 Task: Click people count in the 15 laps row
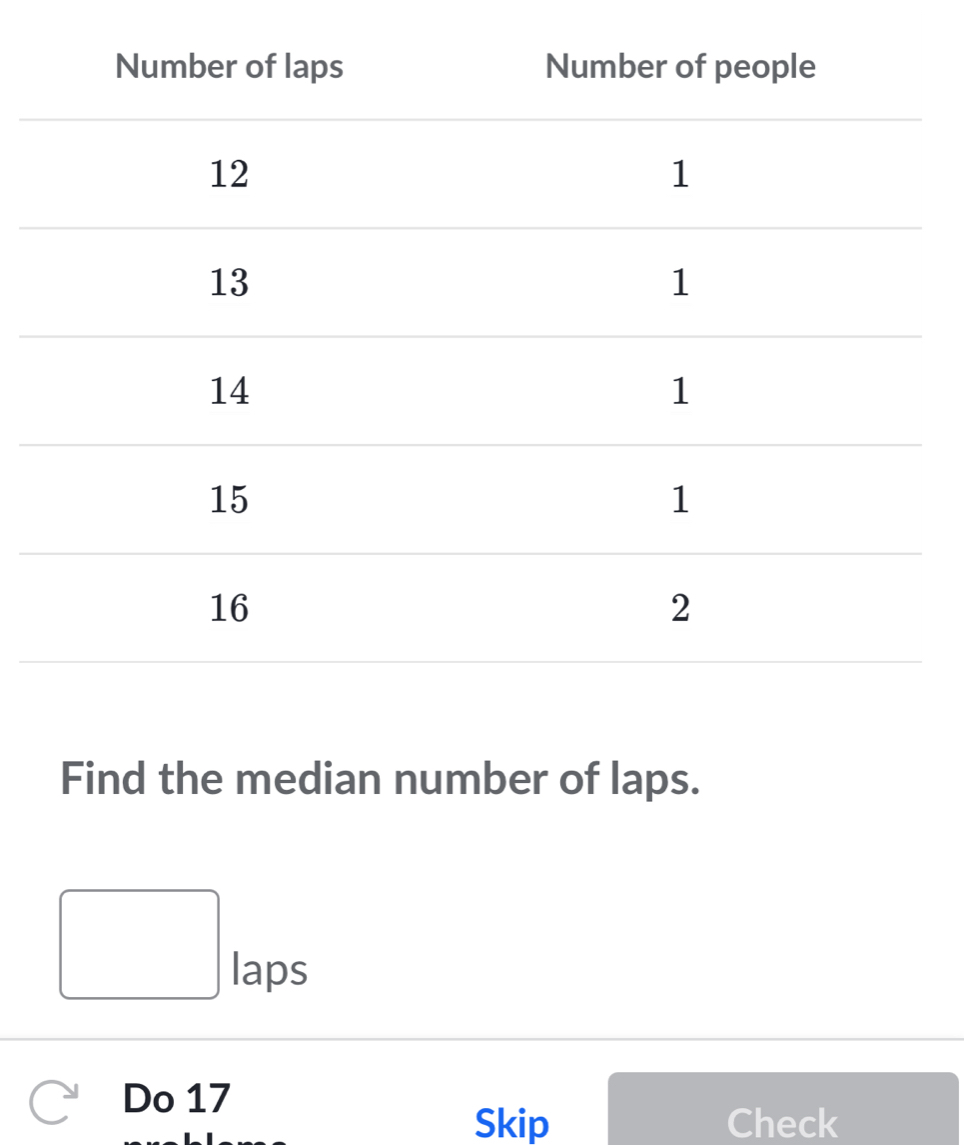pyautogui.click(x=680, y=500)
